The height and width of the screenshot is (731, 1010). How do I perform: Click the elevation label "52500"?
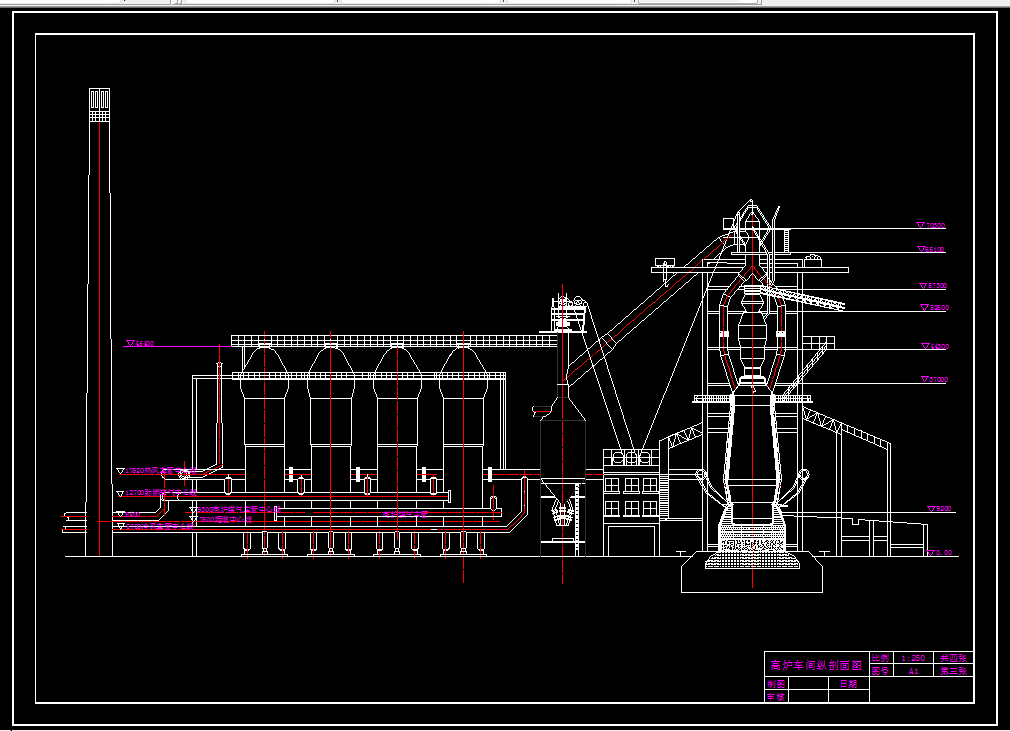(x=939, y=308)
